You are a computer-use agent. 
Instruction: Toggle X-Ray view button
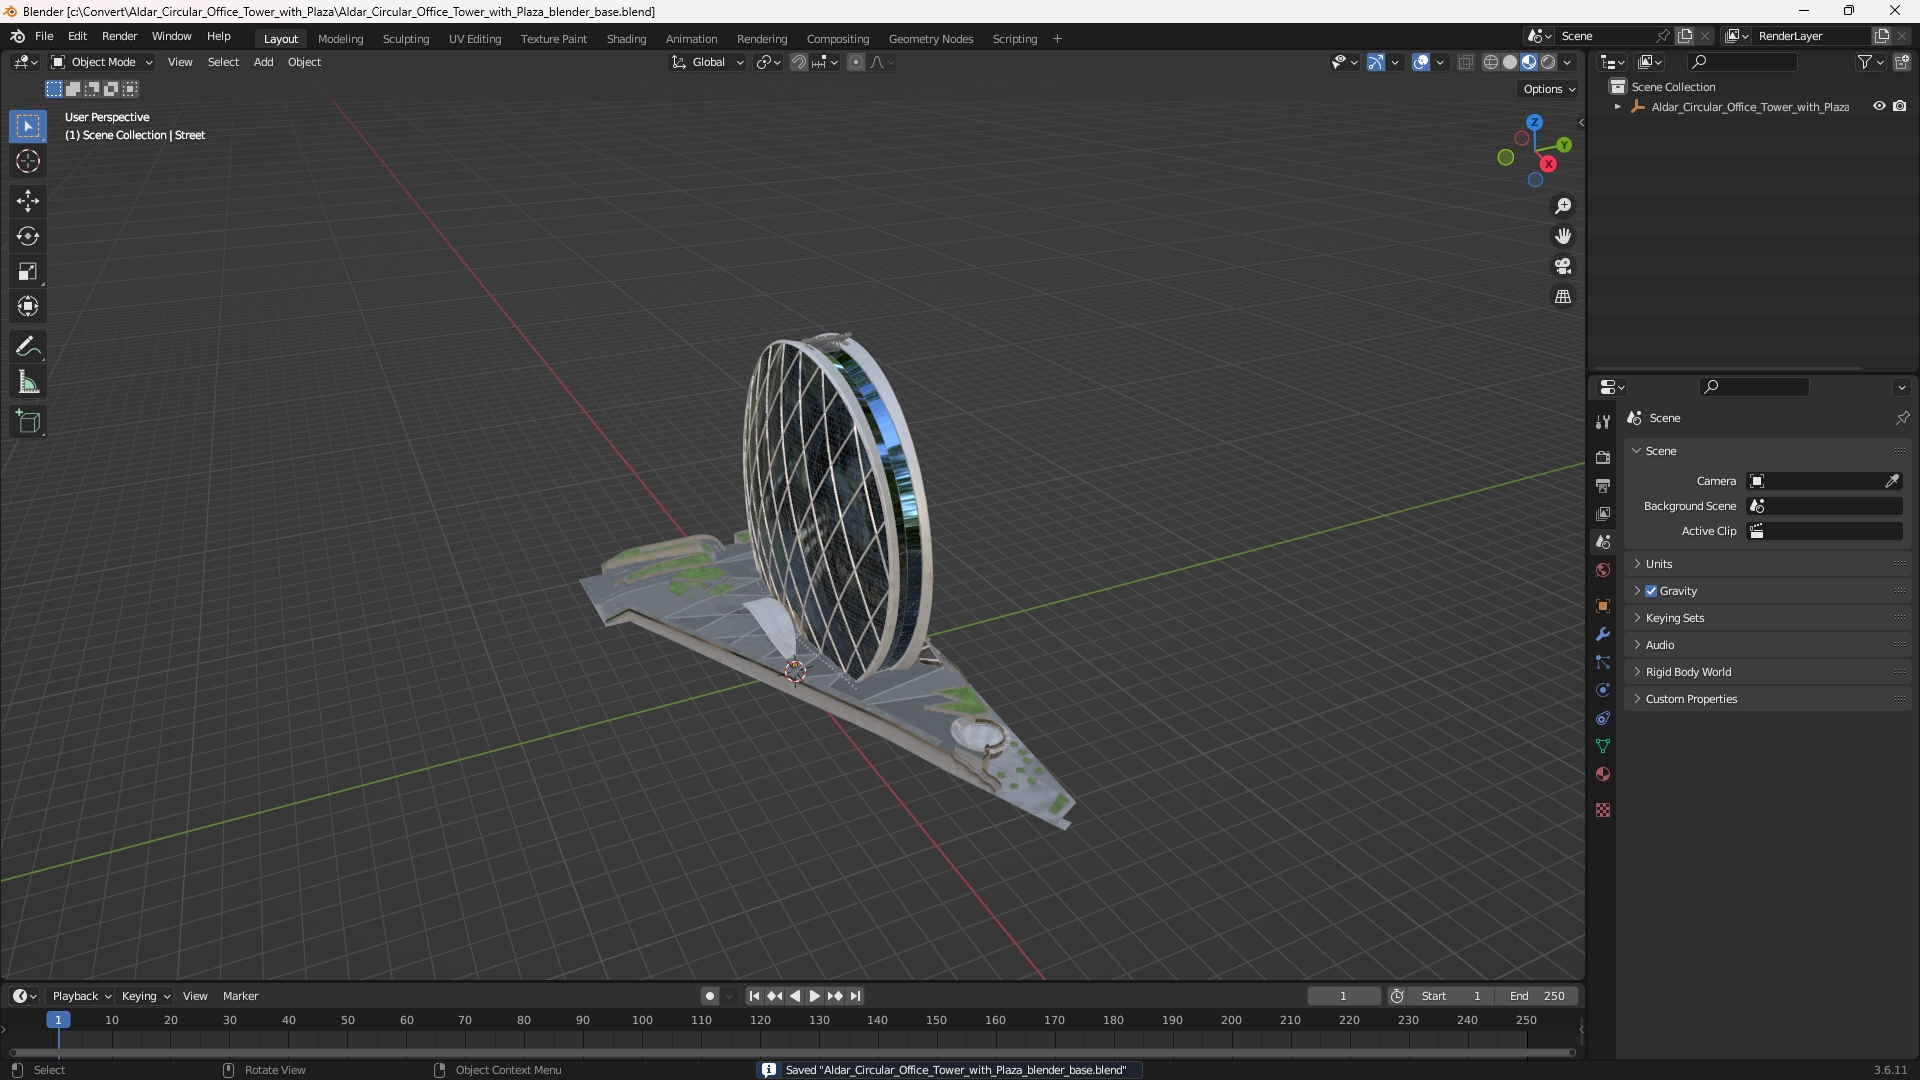1466,62
